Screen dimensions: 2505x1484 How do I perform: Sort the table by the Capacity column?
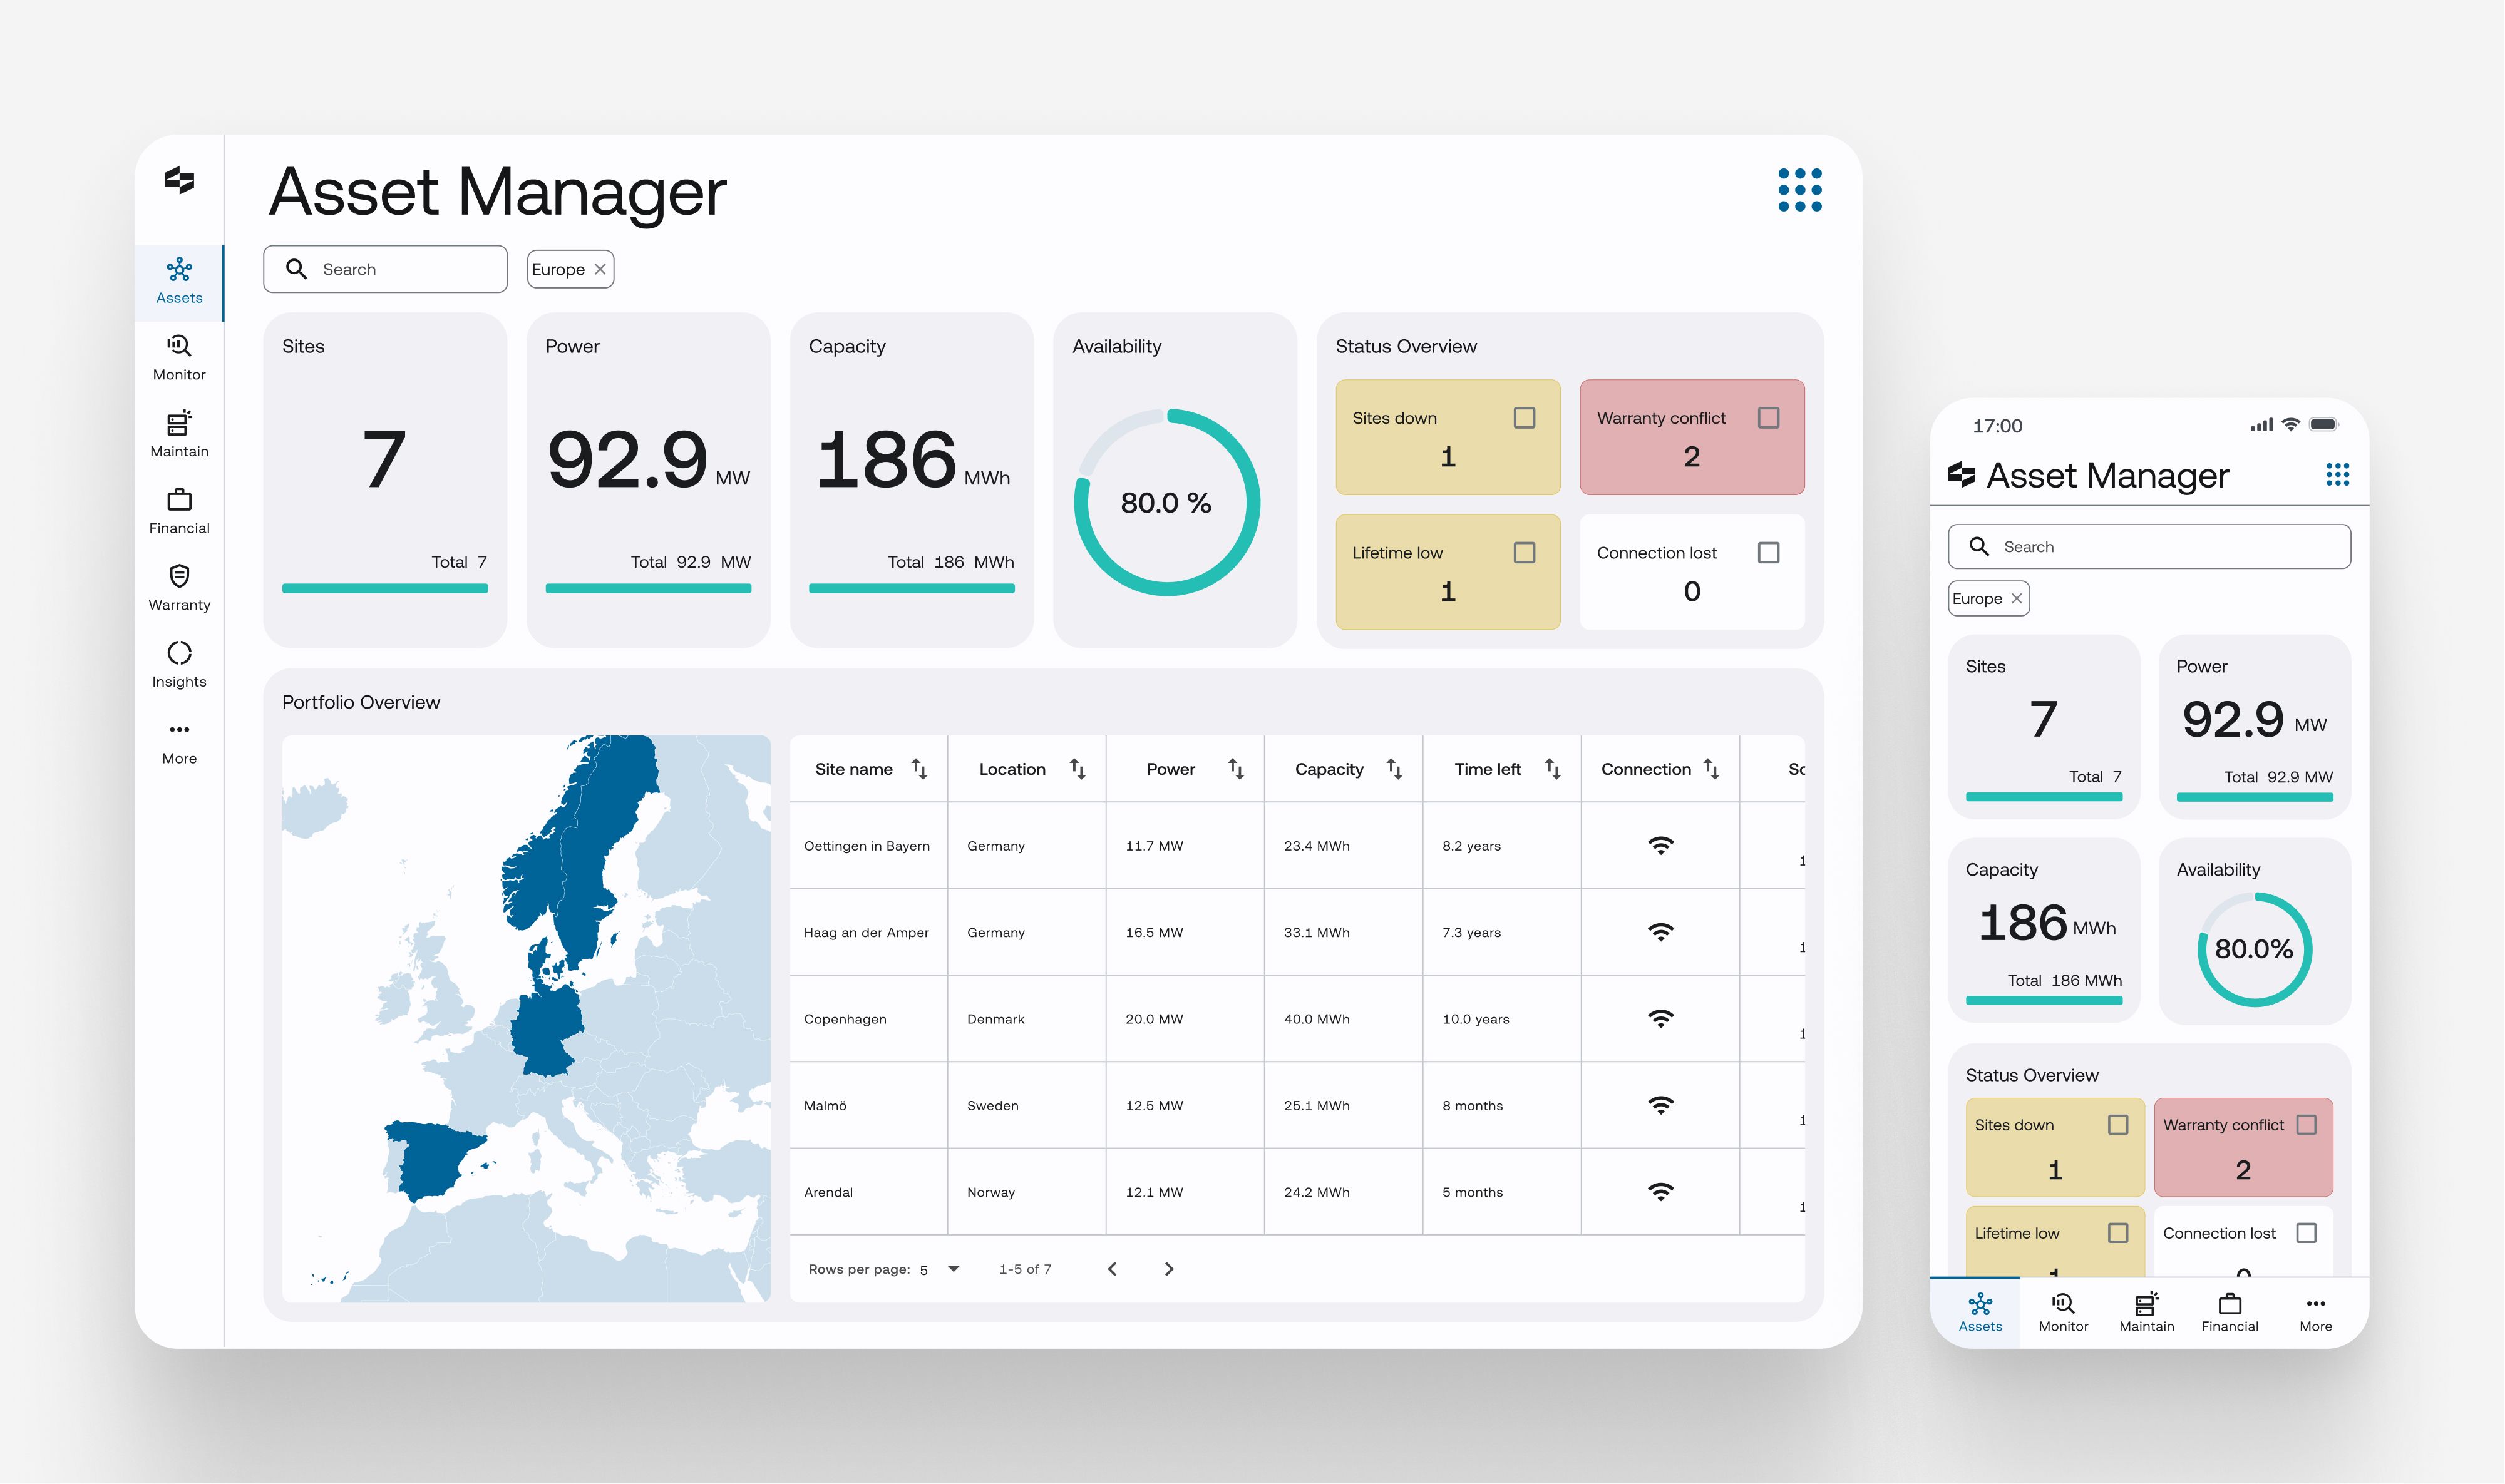(x=1394, y=769)
